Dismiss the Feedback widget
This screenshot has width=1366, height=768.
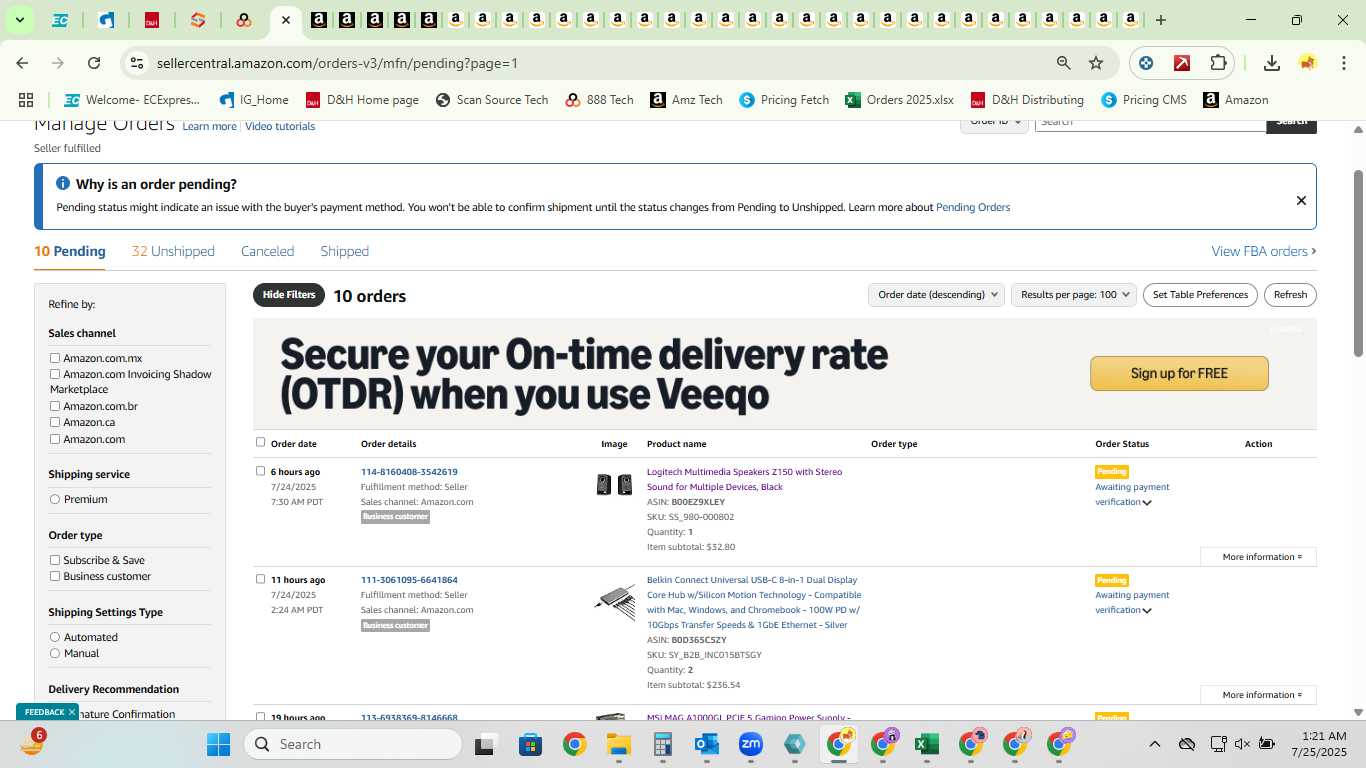pyautogui.click(x=72, y=712)
